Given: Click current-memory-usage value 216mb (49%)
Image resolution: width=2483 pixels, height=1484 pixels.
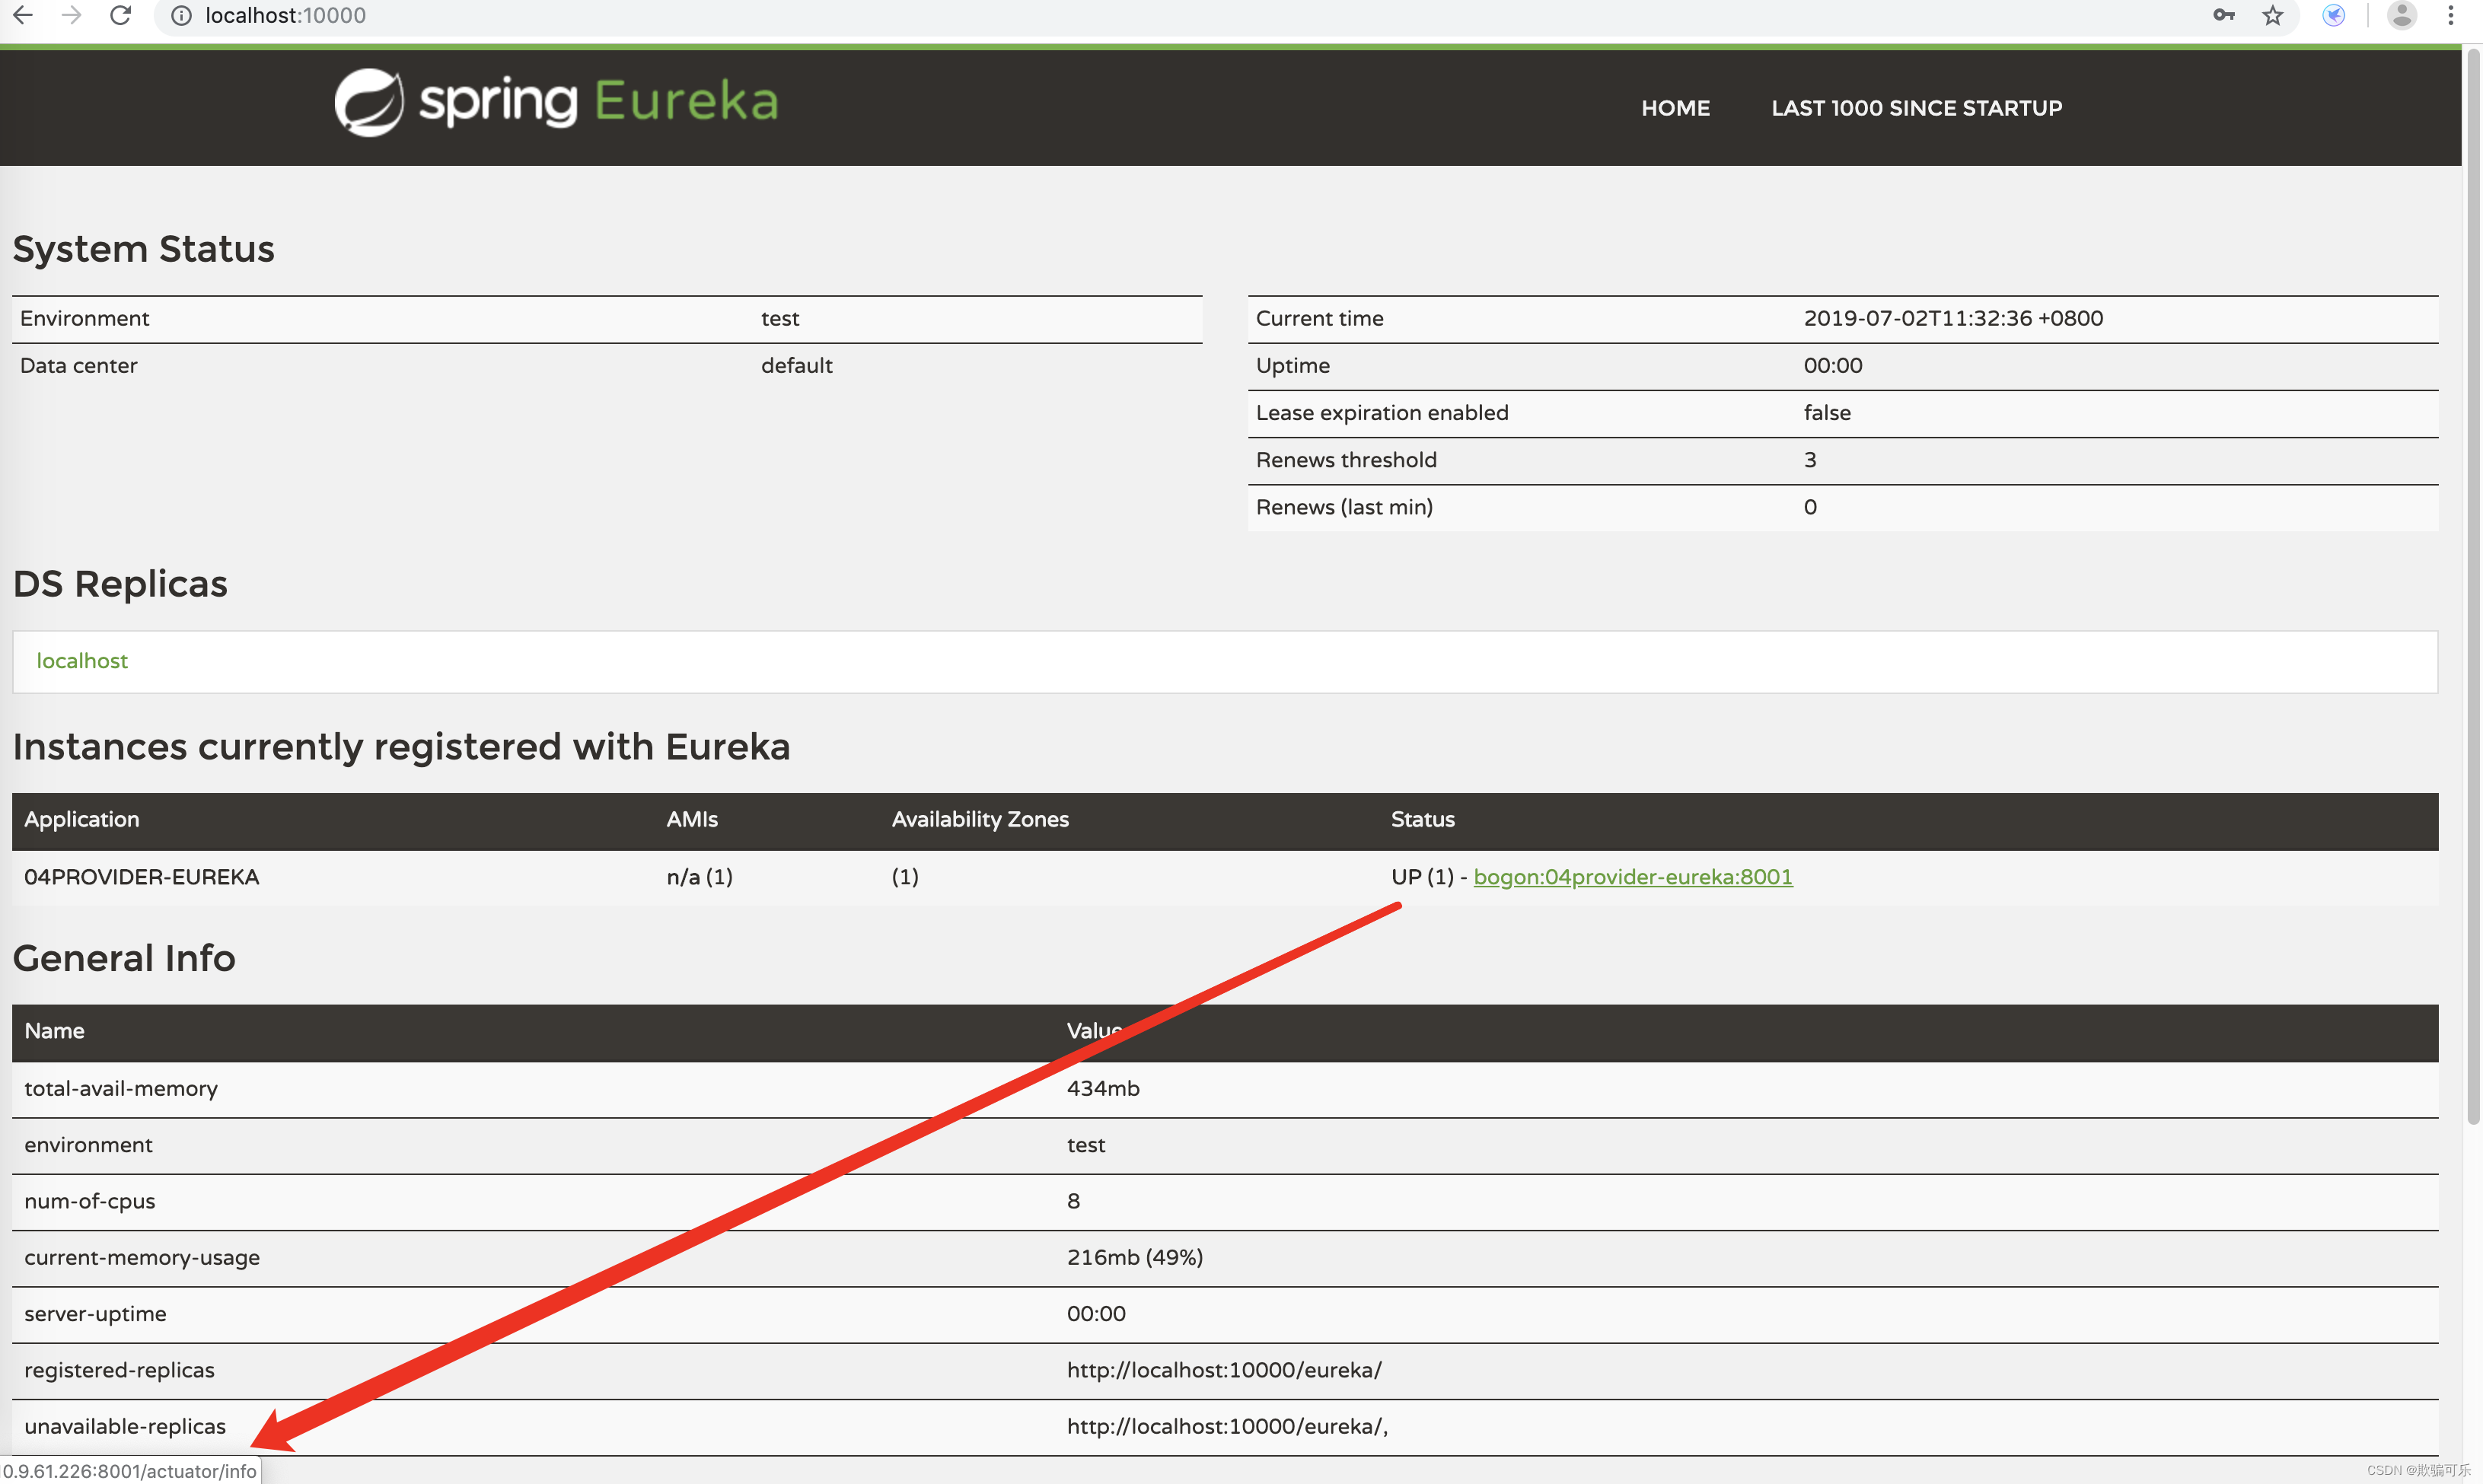Looking at the screenshot, I should click(1134, 1257).
